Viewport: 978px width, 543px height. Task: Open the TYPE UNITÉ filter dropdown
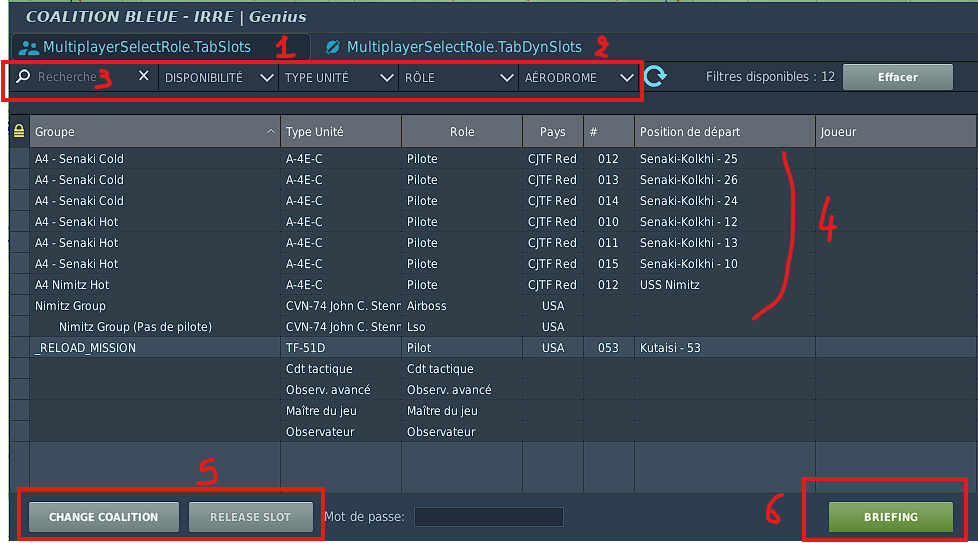pos(339,77)
